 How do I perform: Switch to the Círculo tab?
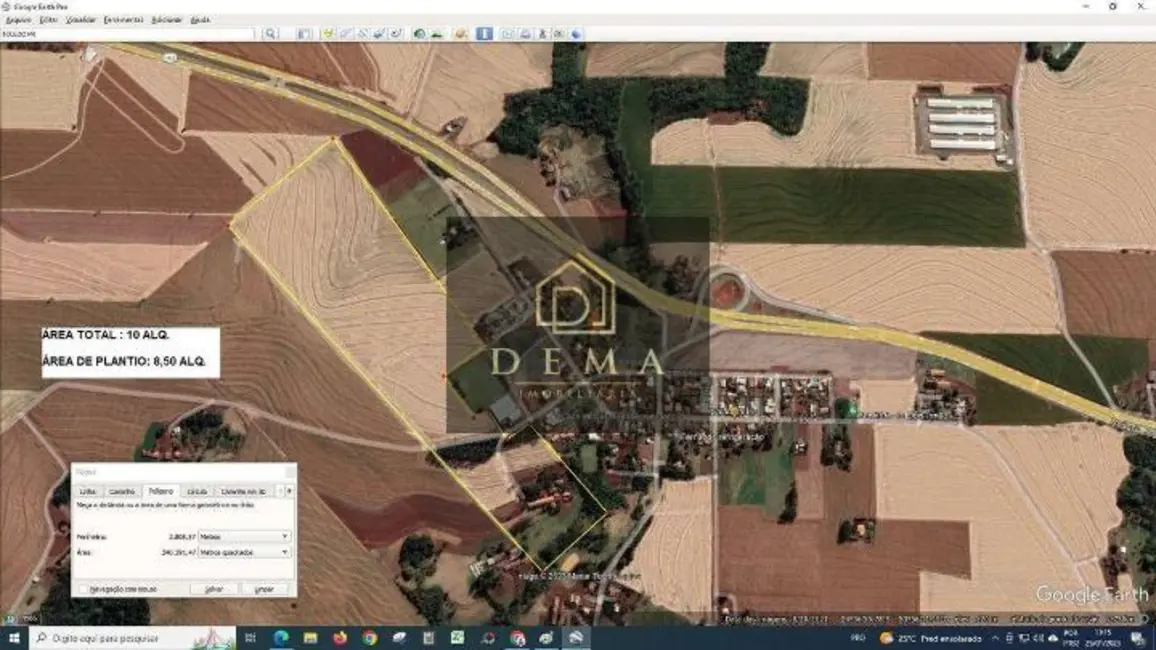tap(197, 491)
